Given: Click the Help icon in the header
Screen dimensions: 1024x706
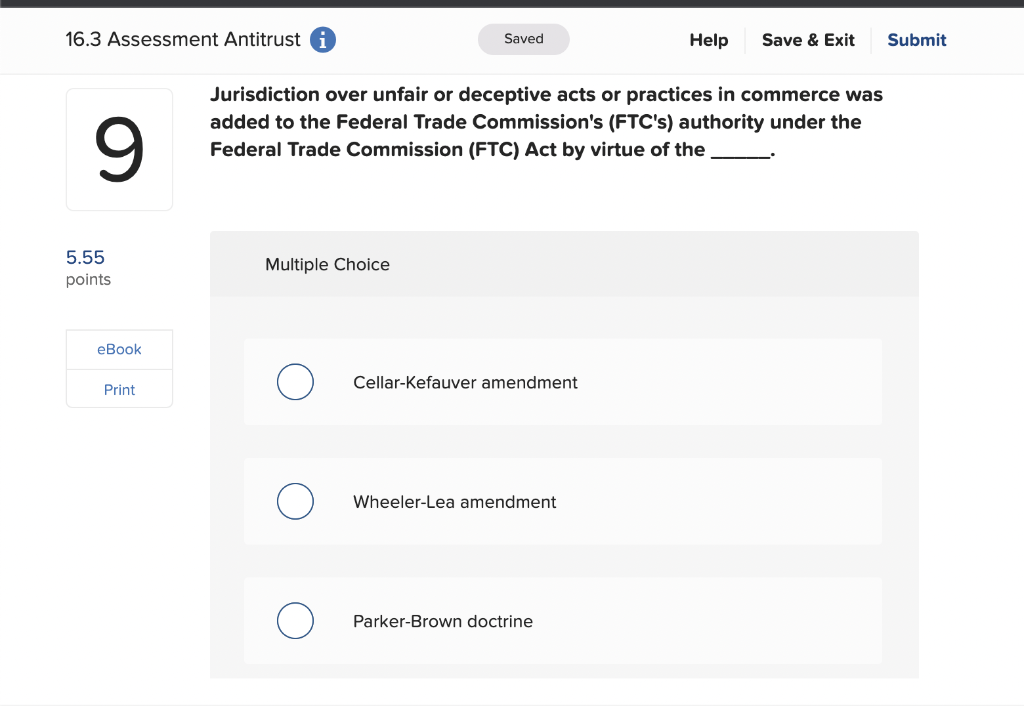Looking at the screenshot, I should coord(708,40).
